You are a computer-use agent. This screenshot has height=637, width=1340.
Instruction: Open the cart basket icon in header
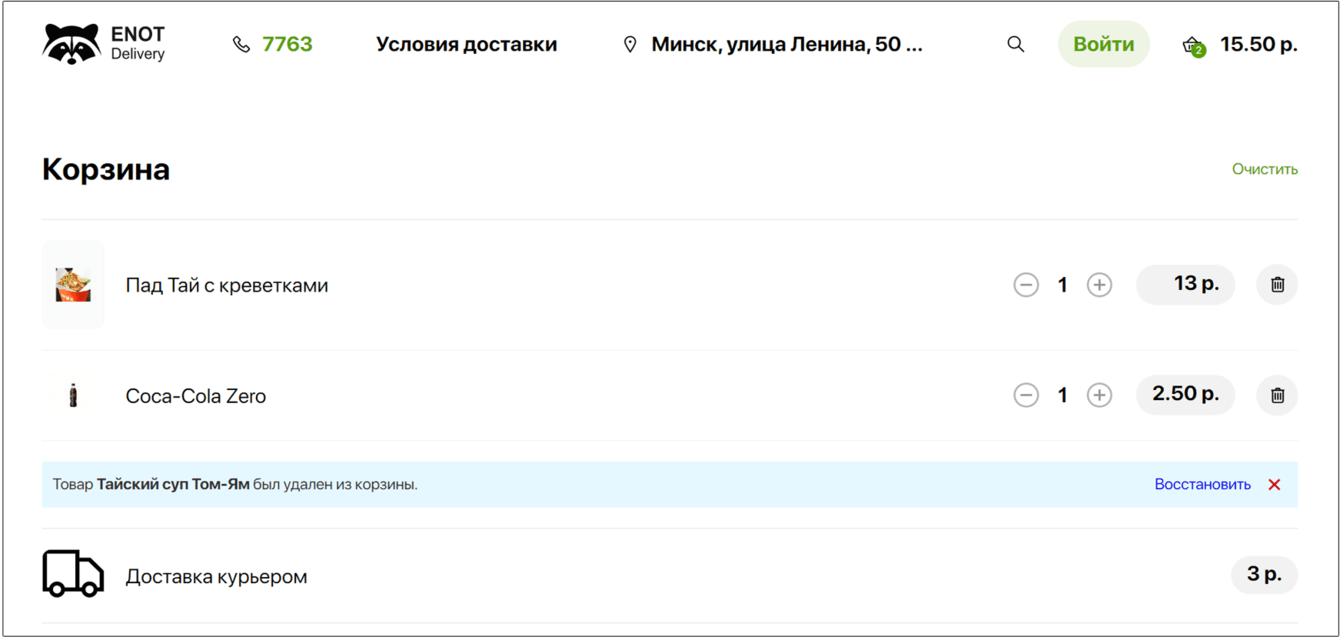click(x=1193, y=45)
